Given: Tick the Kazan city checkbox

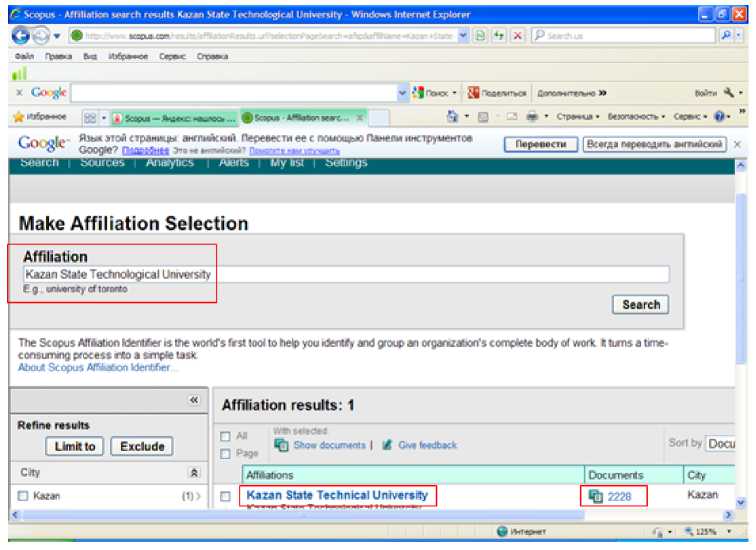Looking at the screenshot, I should (23, 496).
